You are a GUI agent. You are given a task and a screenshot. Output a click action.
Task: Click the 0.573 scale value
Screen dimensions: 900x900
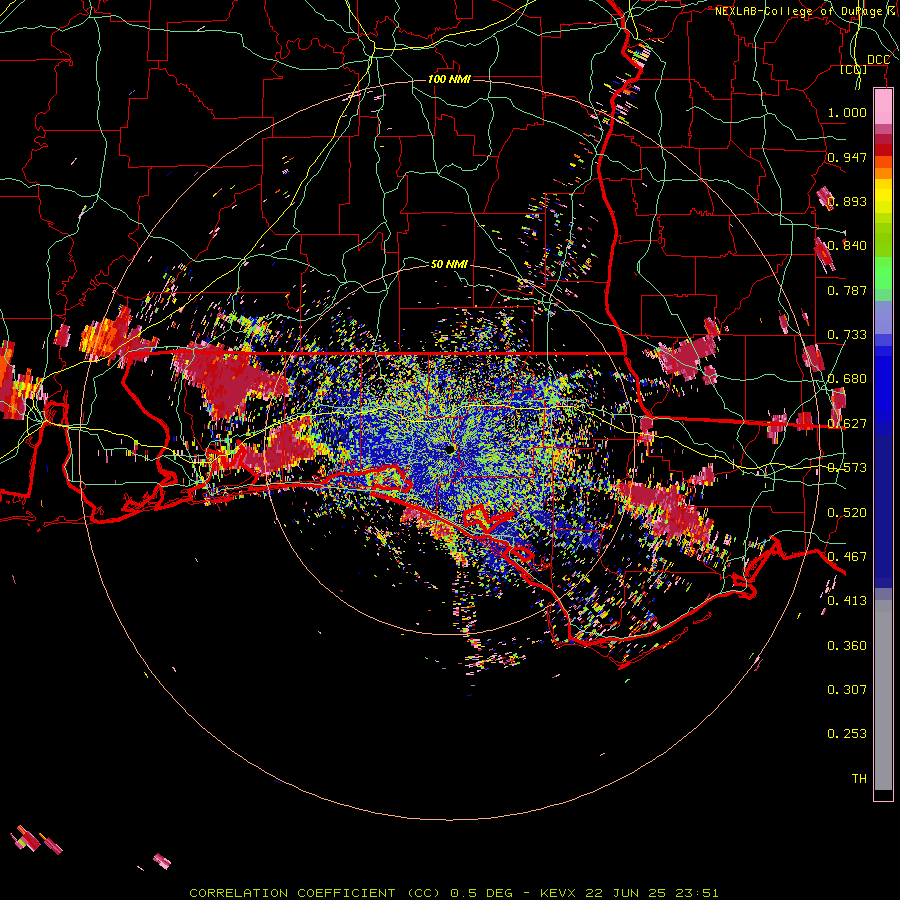(x=847, y=468)
